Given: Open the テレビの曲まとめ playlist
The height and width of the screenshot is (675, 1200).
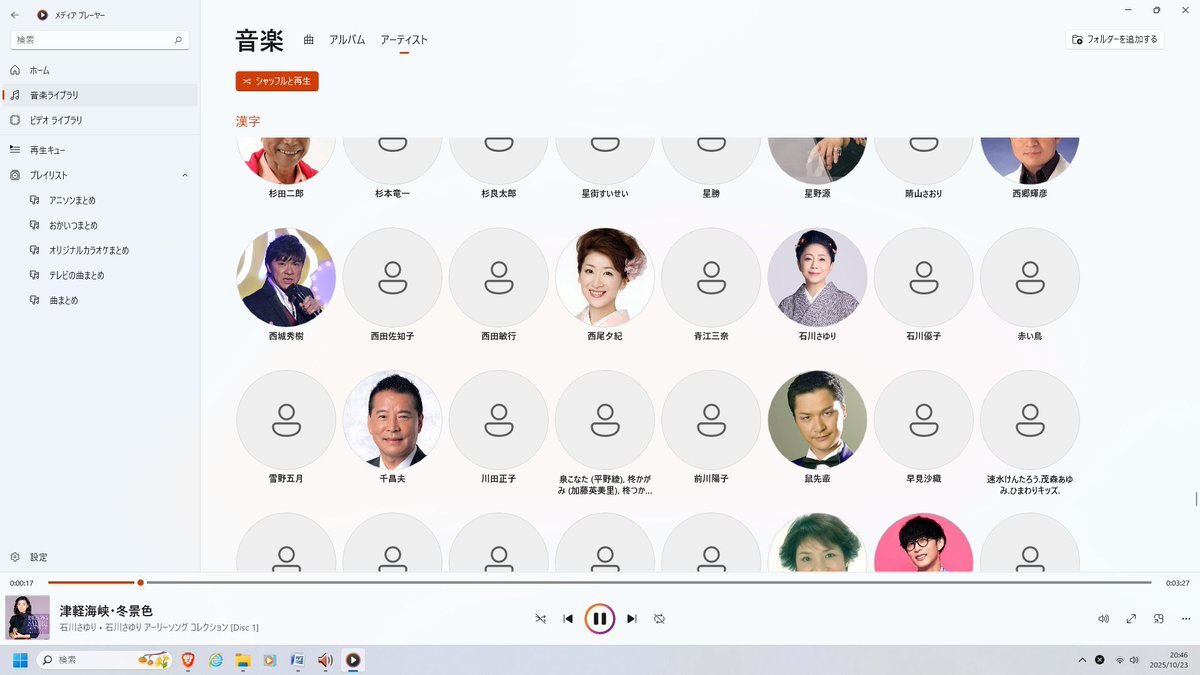Looking at the screenshot, I should [100, 275].
